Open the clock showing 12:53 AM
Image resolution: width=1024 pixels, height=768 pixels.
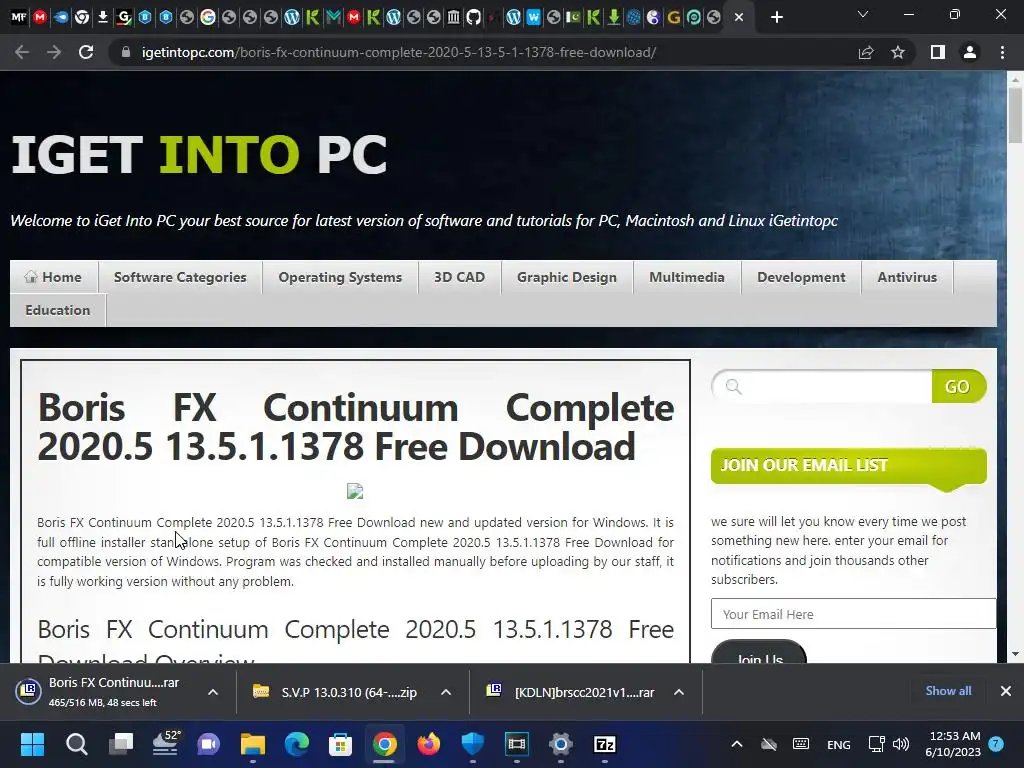tap(953, 744)
